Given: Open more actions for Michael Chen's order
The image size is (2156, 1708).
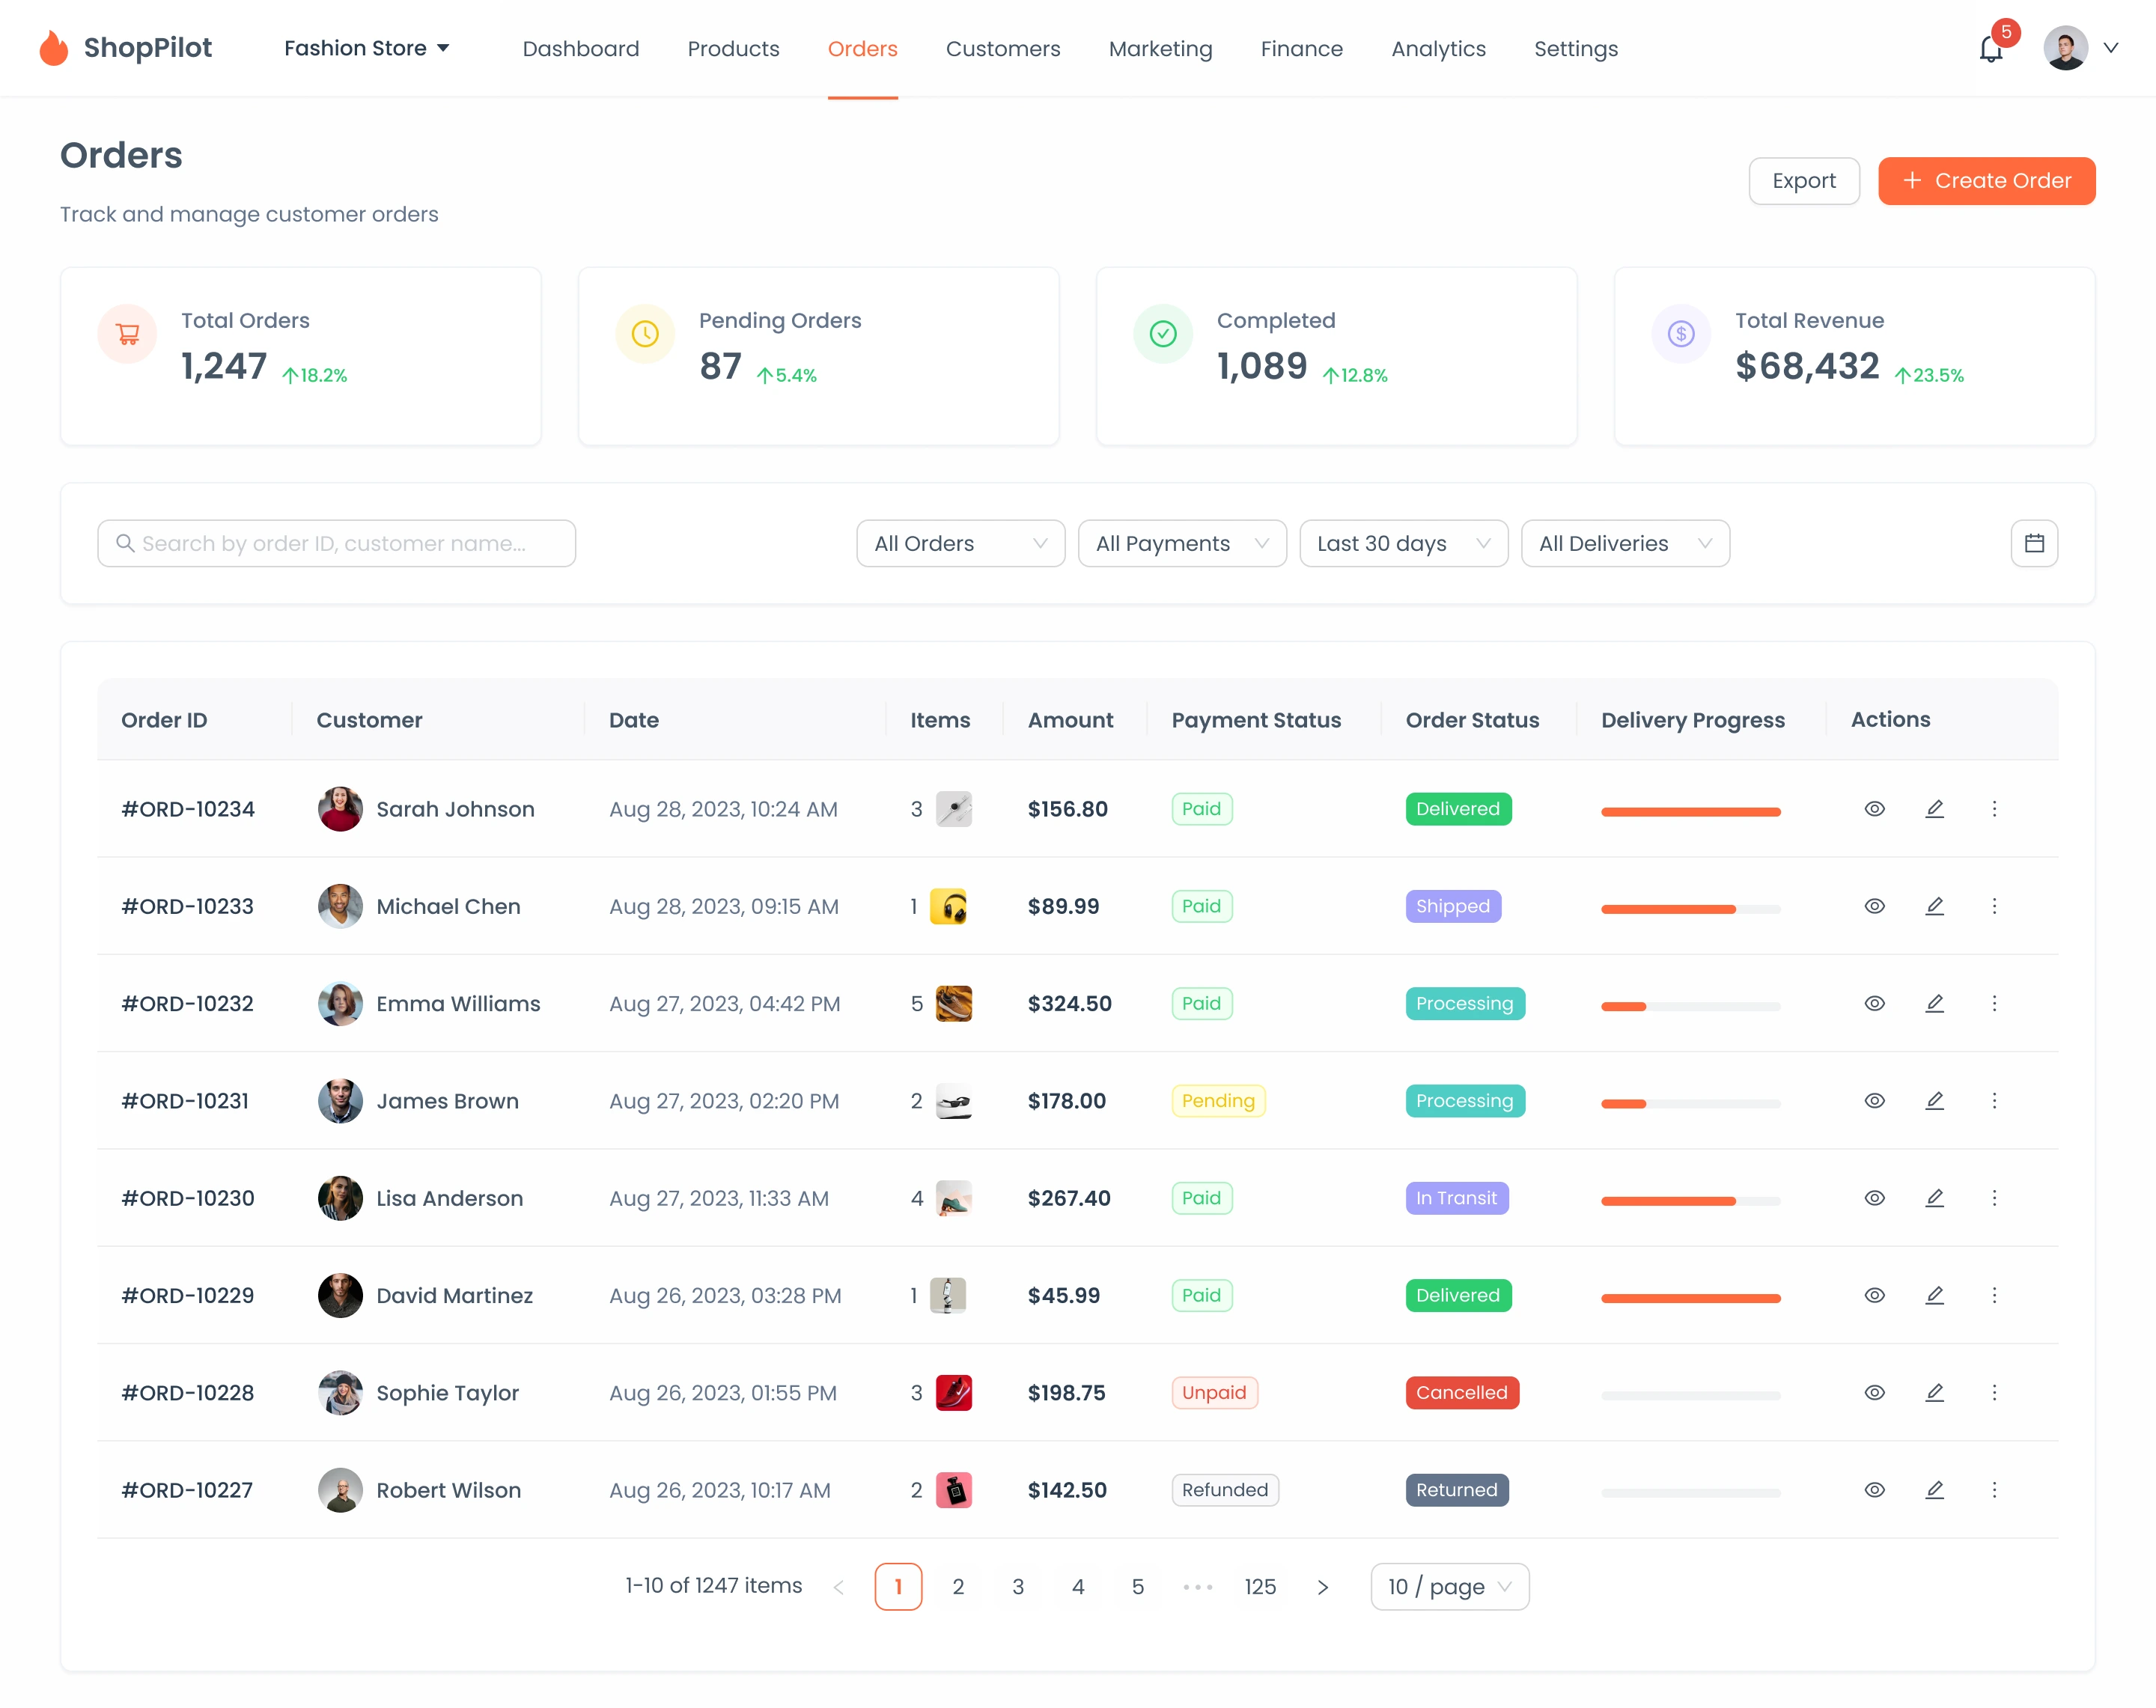Looking at the screenshot, I should coord(1994,906).
